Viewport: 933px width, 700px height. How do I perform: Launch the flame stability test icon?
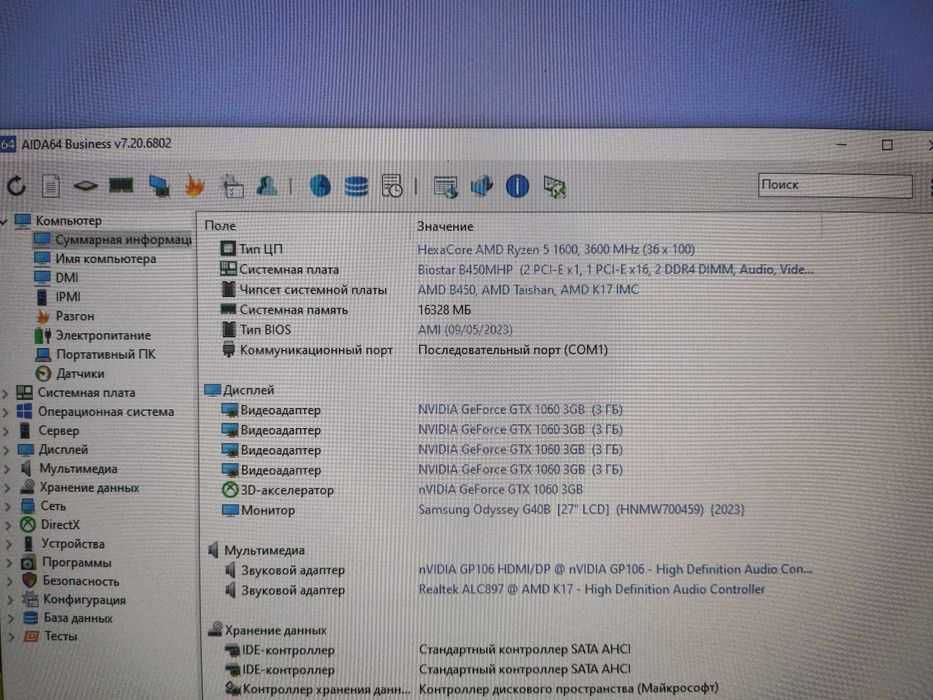pyautogui.click(x=194, y=186)
